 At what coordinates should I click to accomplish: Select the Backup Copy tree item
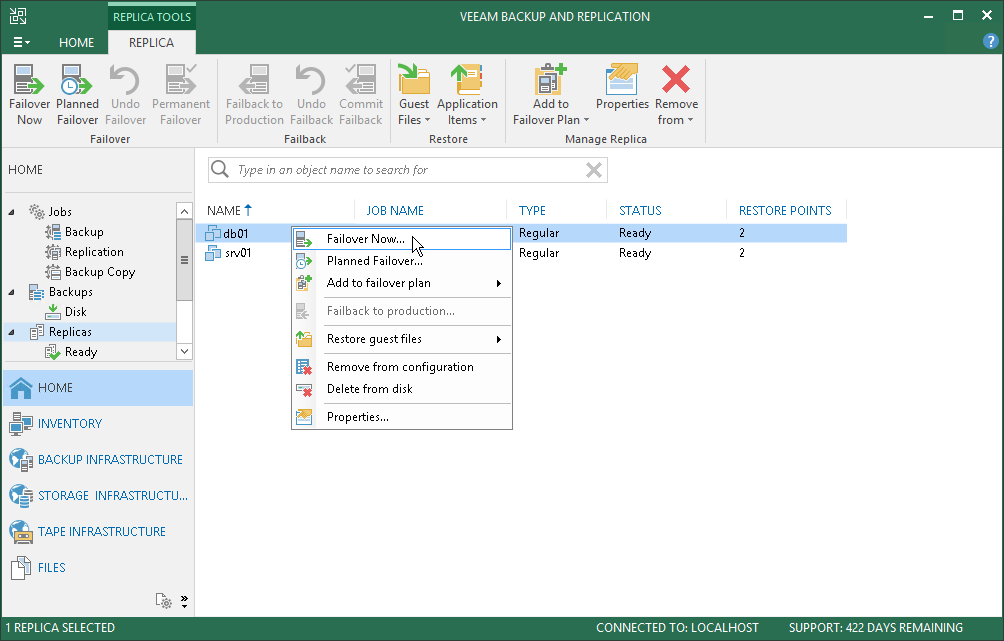[x=90, y=272]
